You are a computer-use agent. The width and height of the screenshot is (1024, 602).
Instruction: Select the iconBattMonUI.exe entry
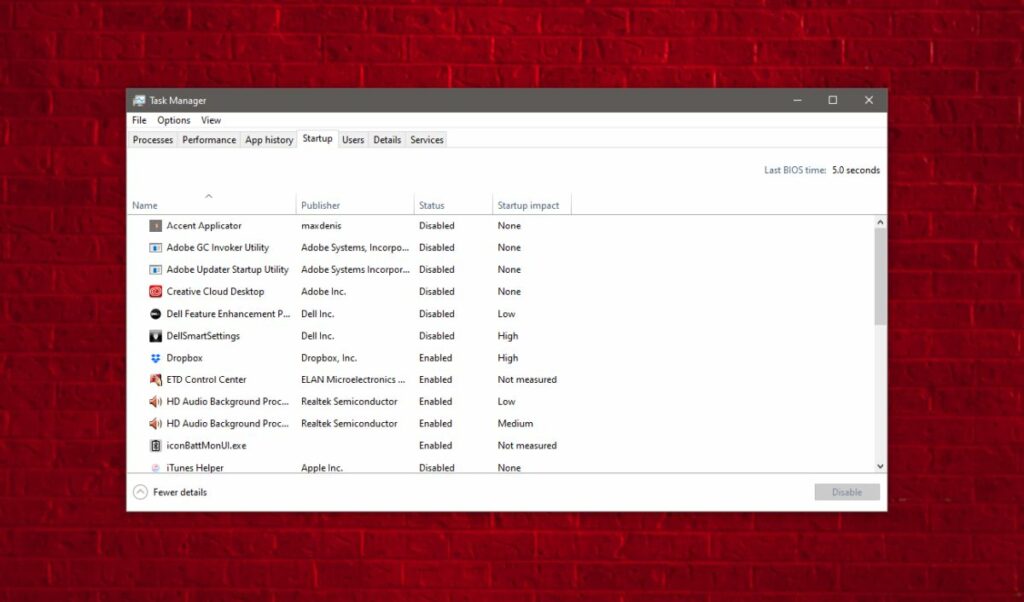click(210, 445)
